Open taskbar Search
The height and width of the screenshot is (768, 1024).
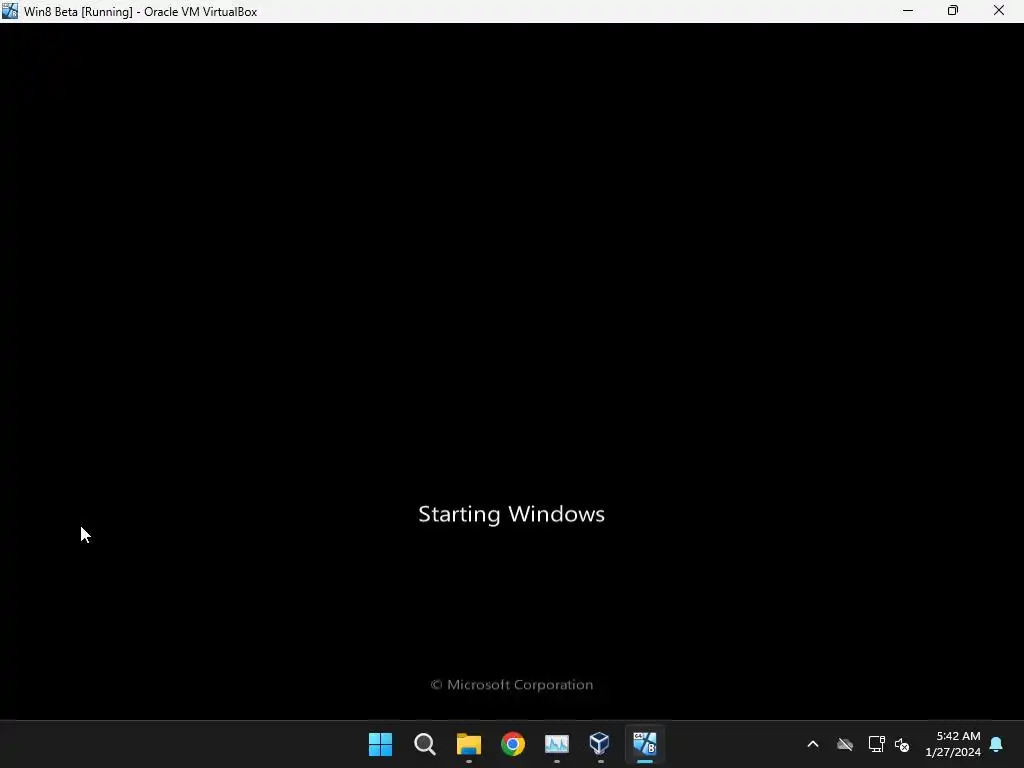click(x=424, y=744)
